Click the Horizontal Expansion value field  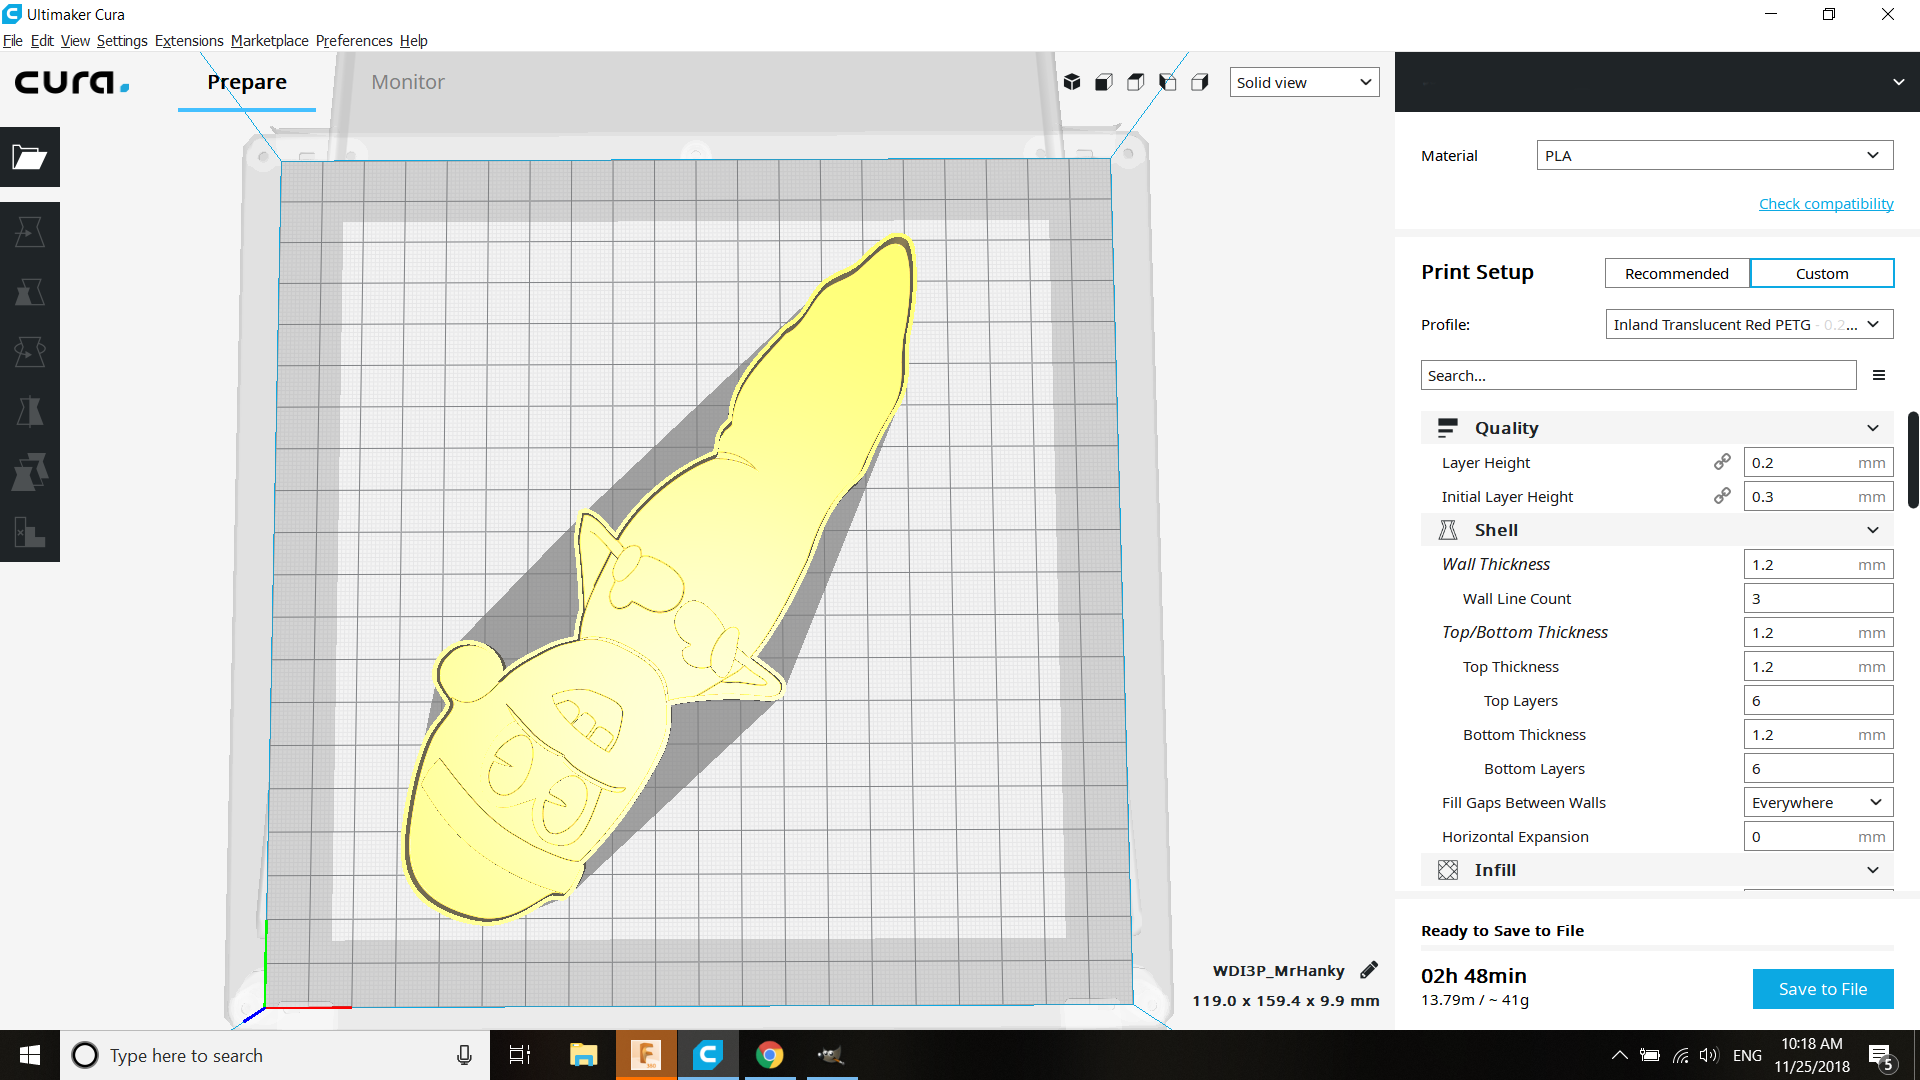(x=1818, y=836)
